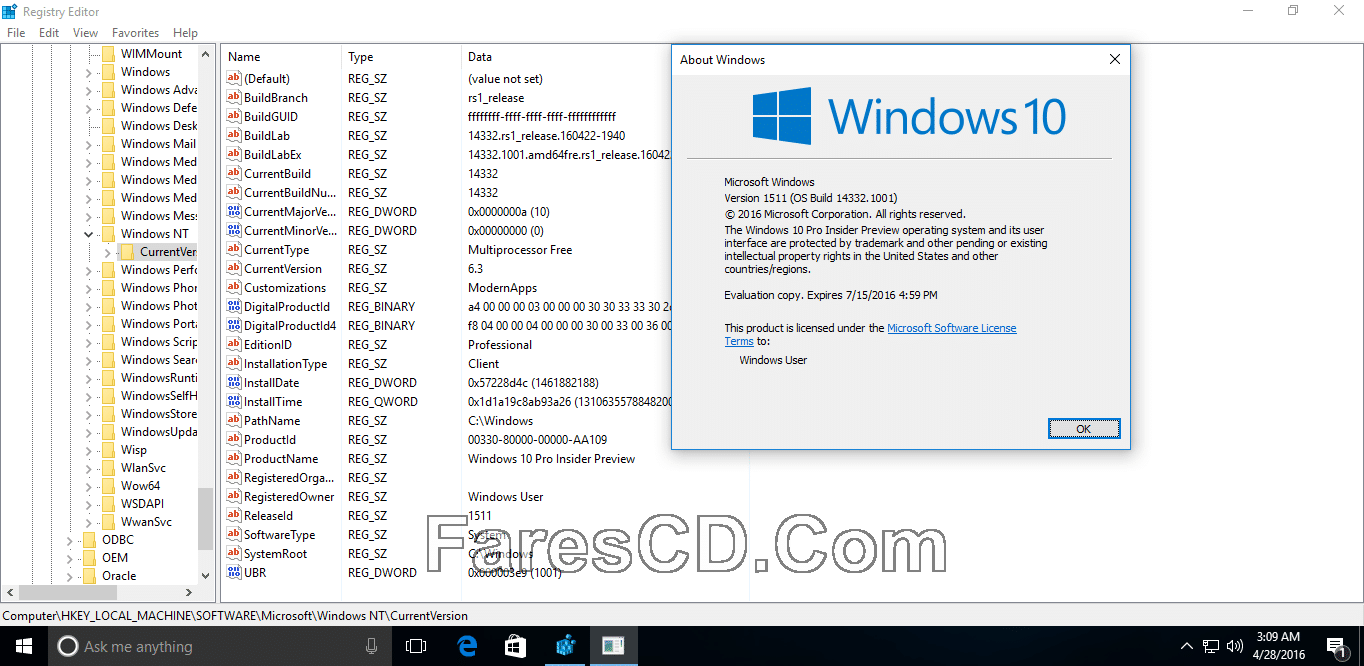The image size is (1364, 666).
Task: Click the Cortana microphone icon
Action: [x=371, y=646]
